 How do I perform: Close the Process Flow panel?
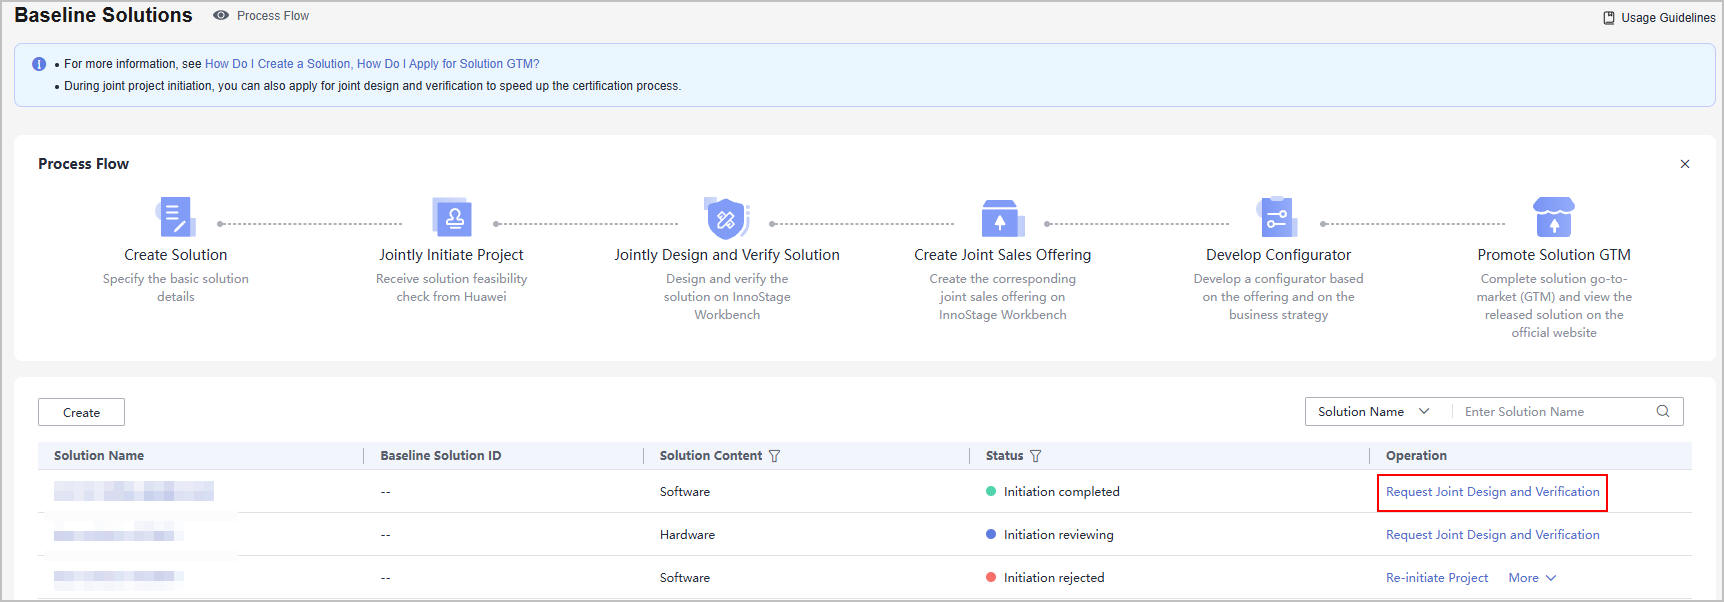1685,164
